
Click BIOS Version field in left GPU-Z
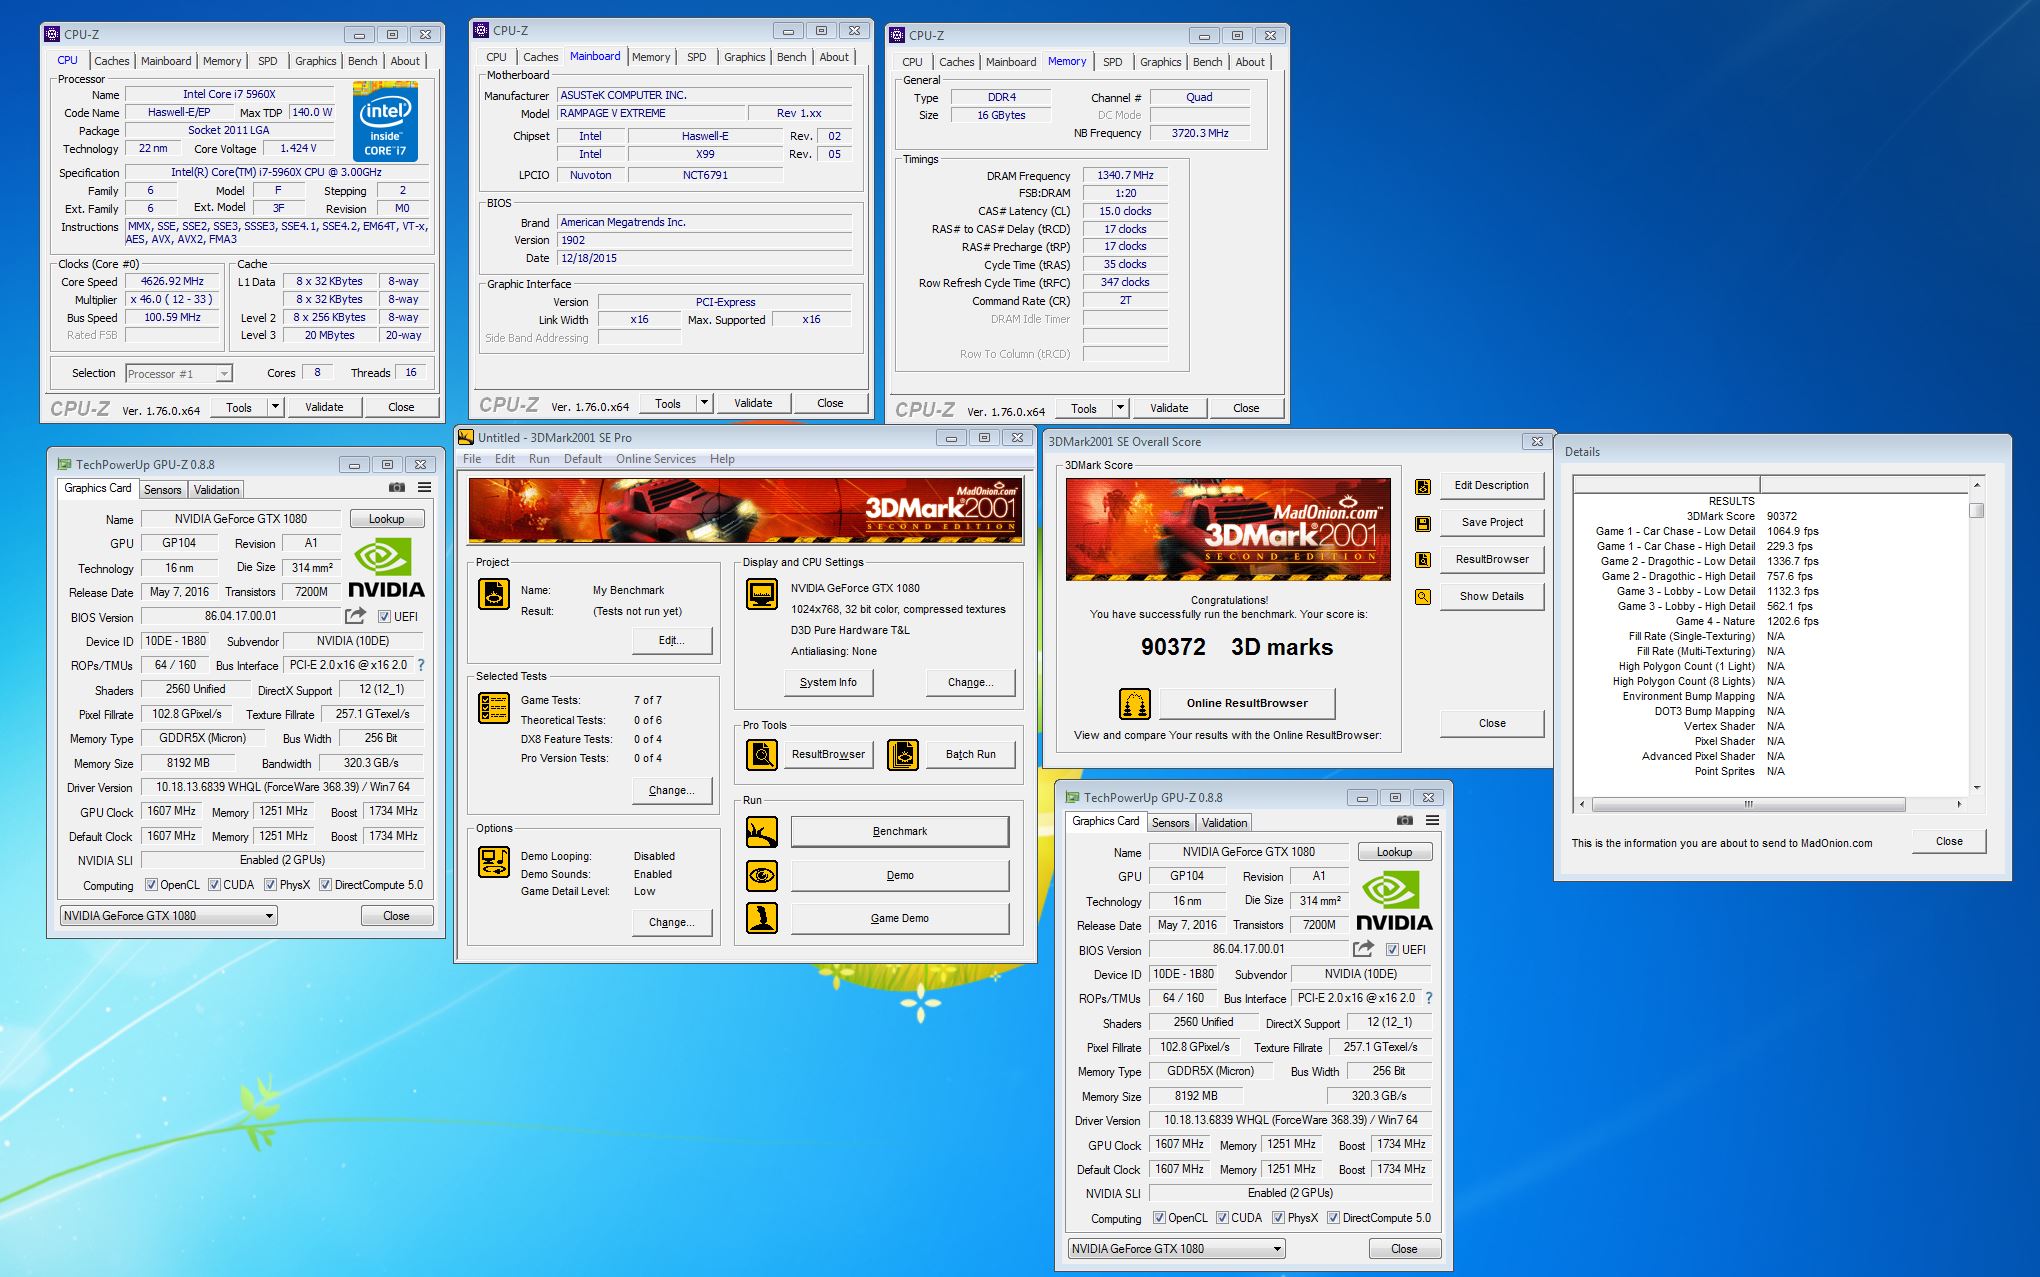coord(241,617)
